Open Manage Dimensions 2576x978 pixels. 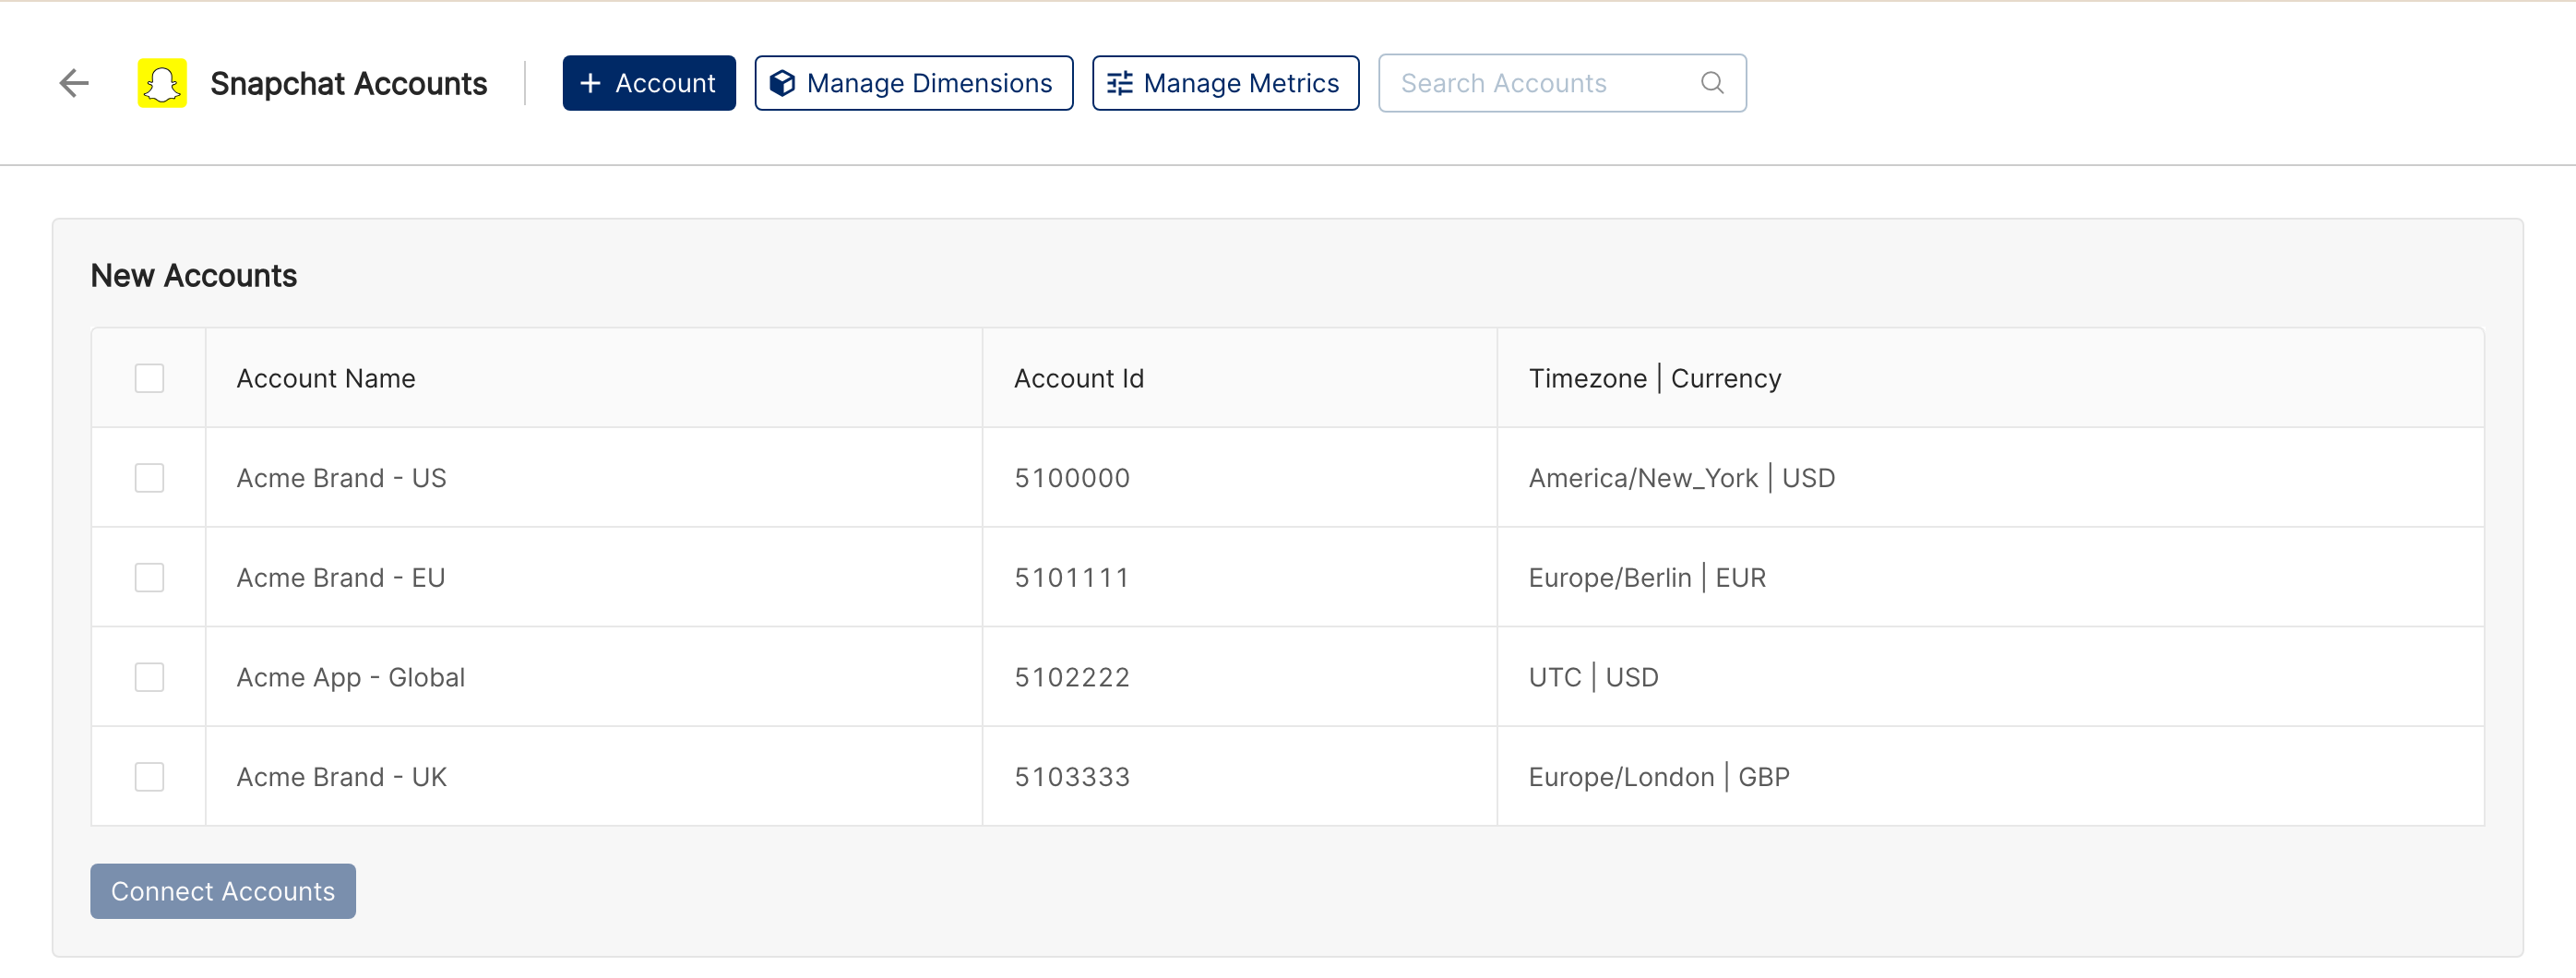[x=914, y=83]
